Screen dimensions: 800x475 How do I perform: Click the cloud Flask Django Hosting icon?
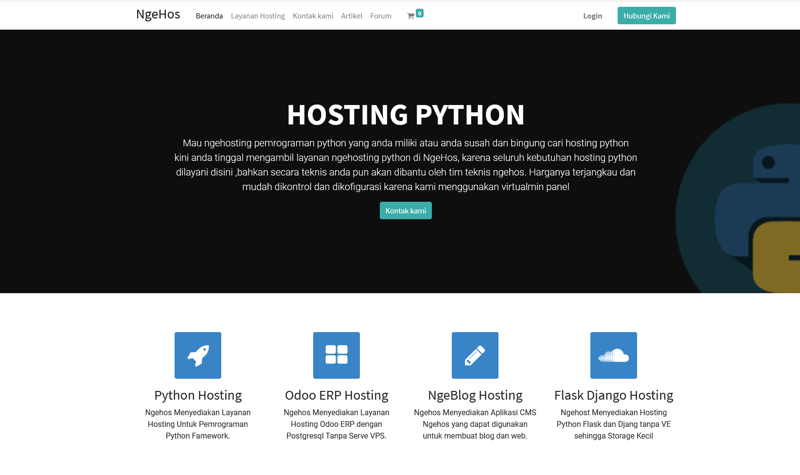(x=613, y=355)
